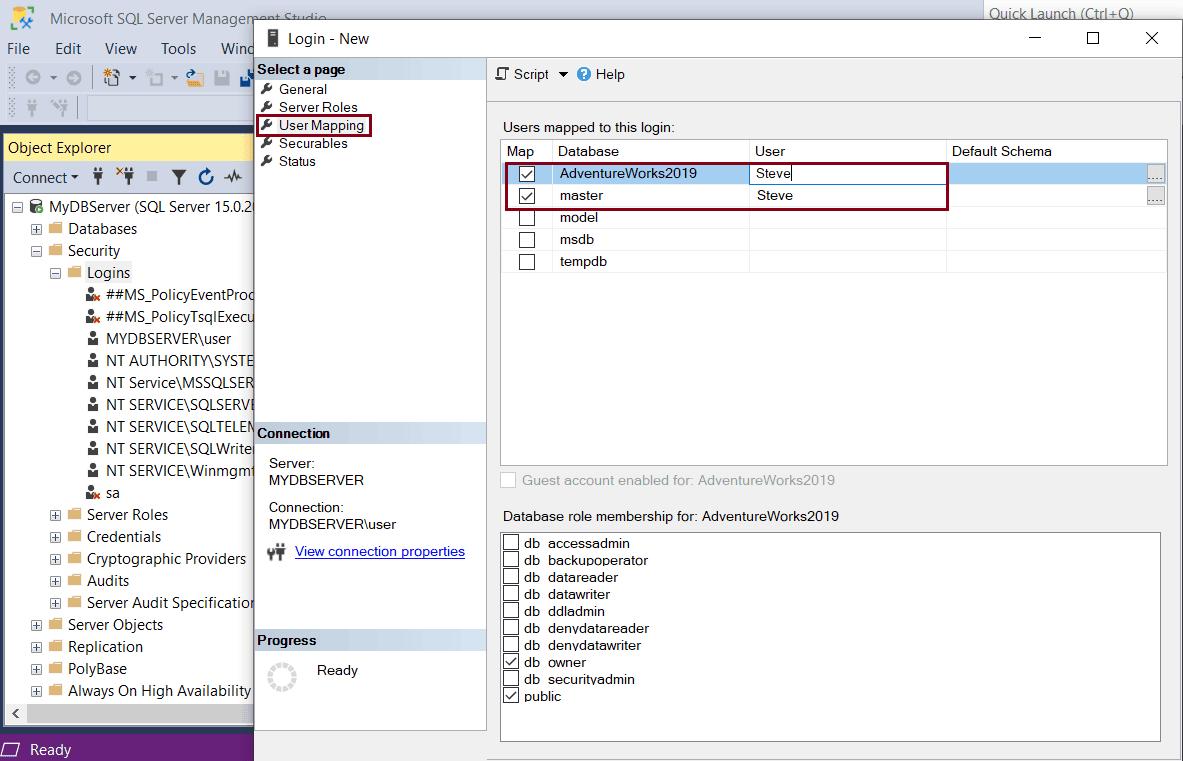Refresh the Object Explorer
The width and height of the screenshot is (1183, 761).
point(206,177)
